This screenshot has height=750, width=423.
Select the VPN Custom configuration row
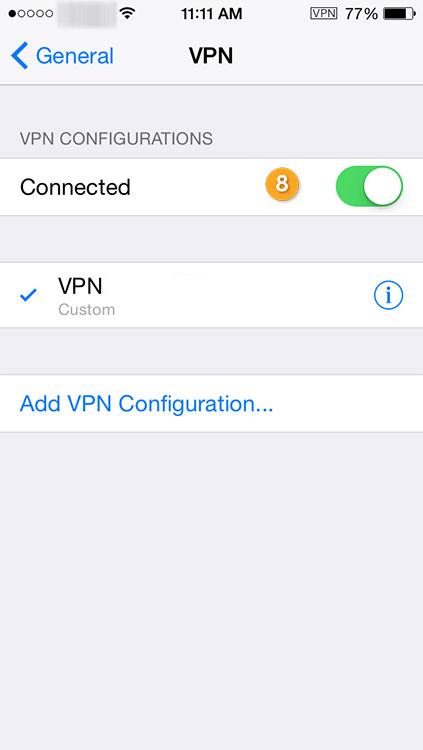(x=212, y=295)
